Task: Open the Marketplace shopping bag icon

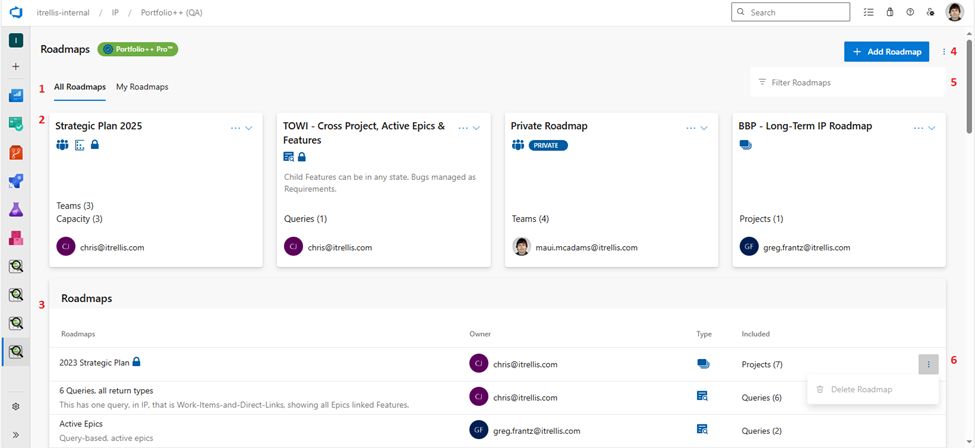Action: pos(890,12)
